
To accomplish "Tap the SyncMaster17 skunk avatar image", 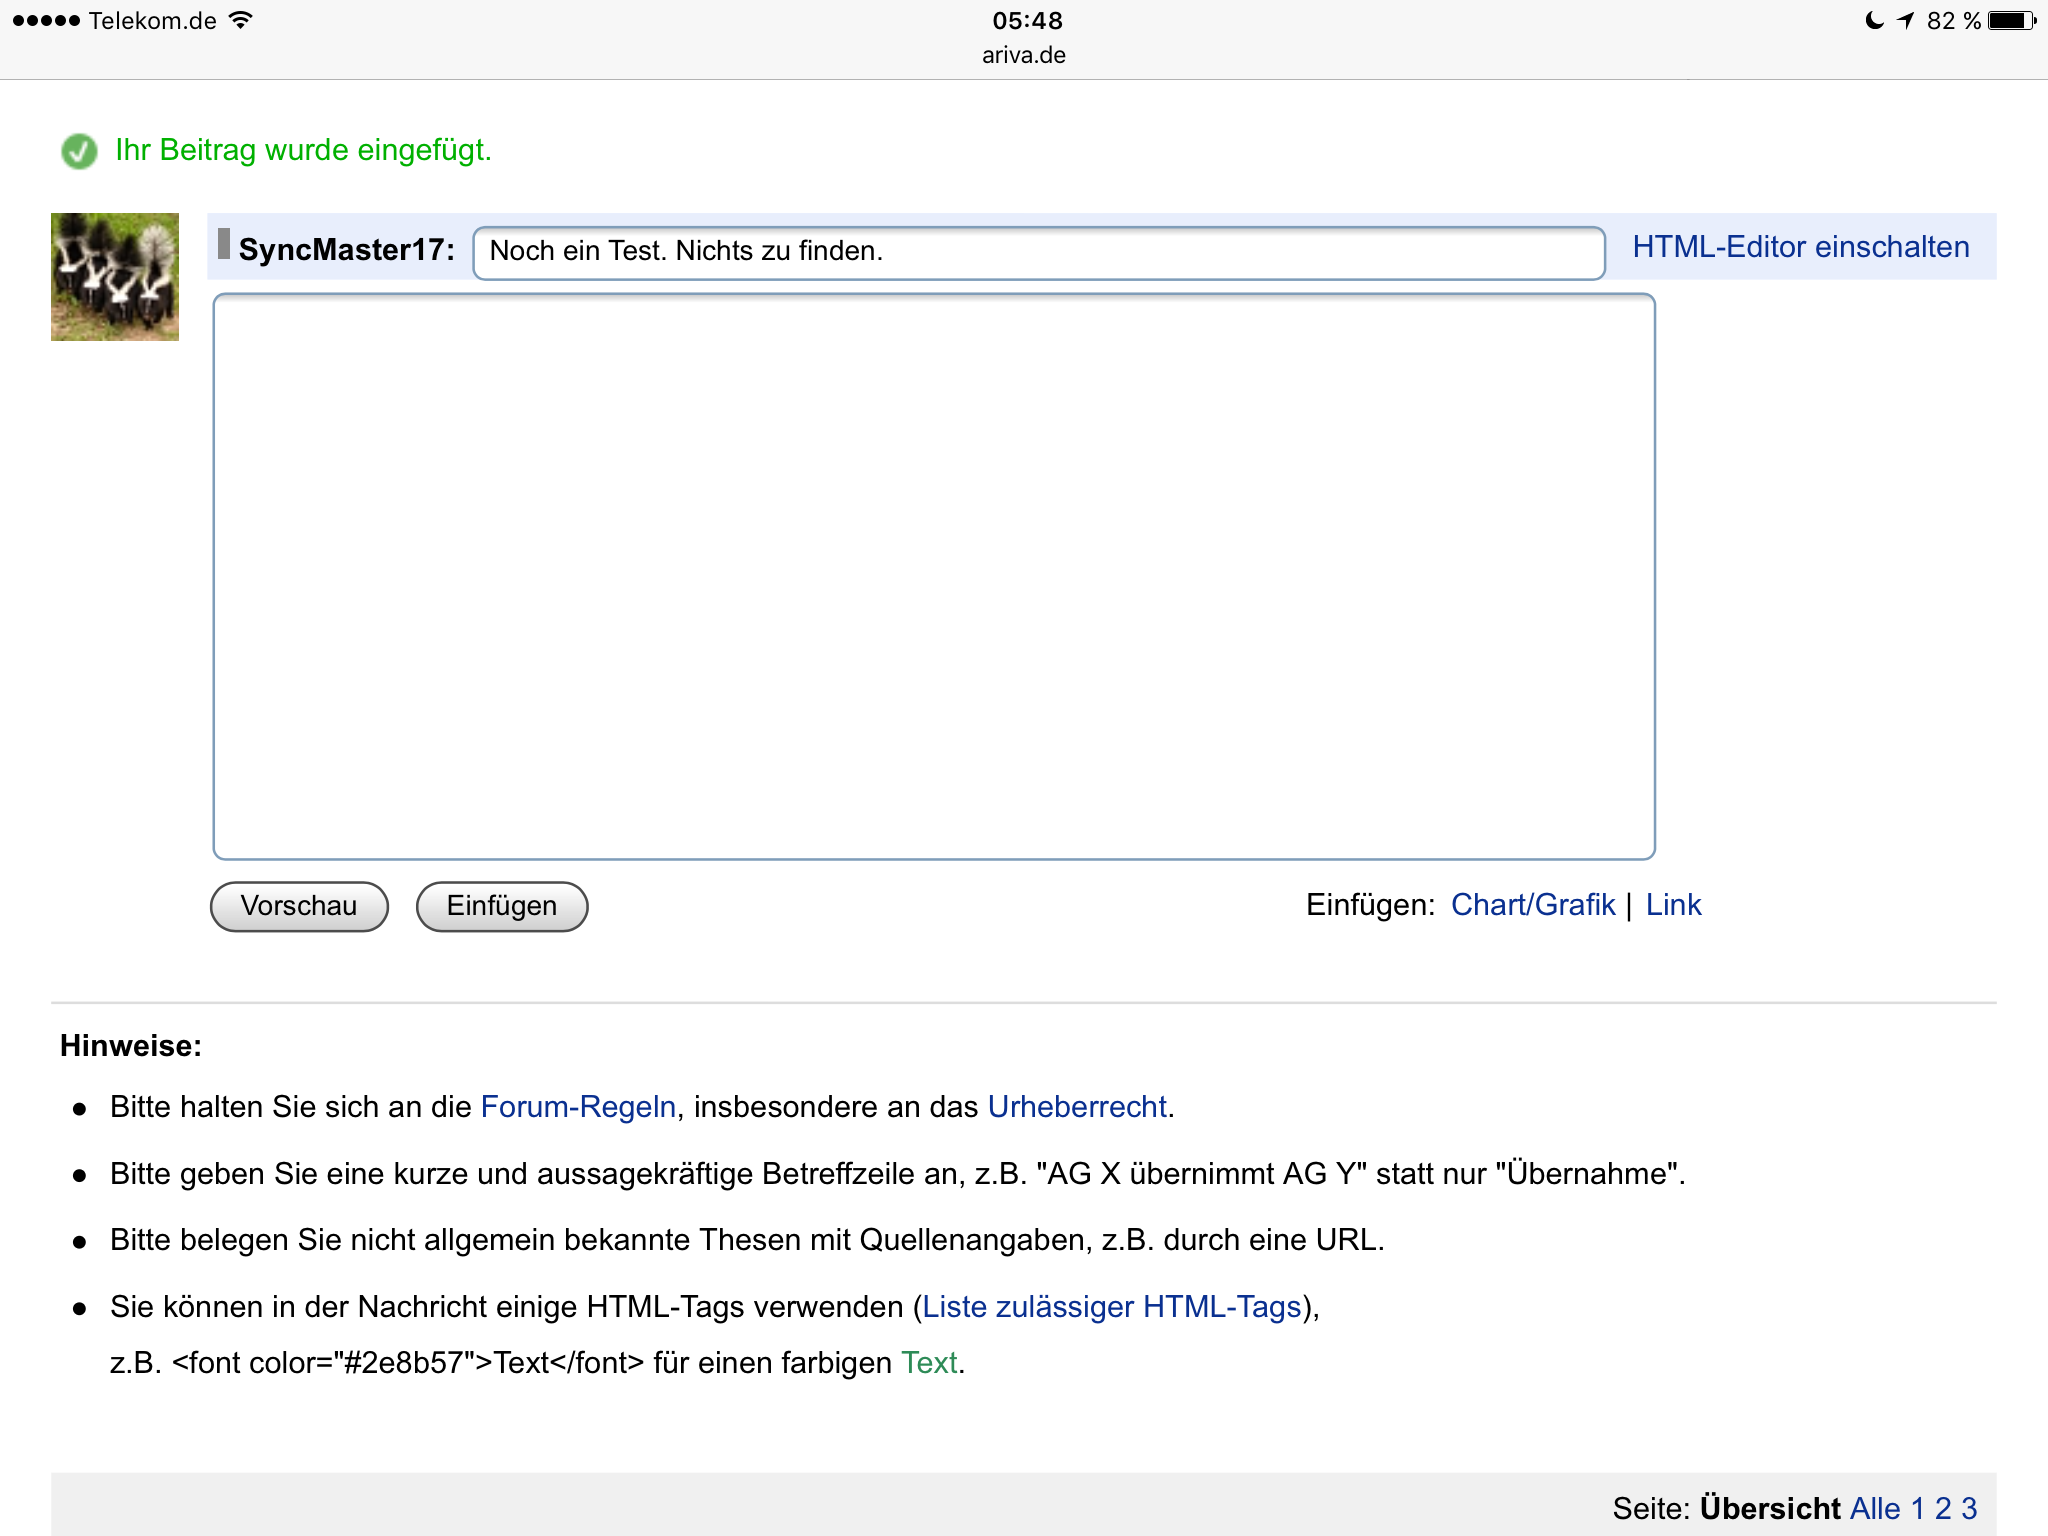I will (115, 277).
